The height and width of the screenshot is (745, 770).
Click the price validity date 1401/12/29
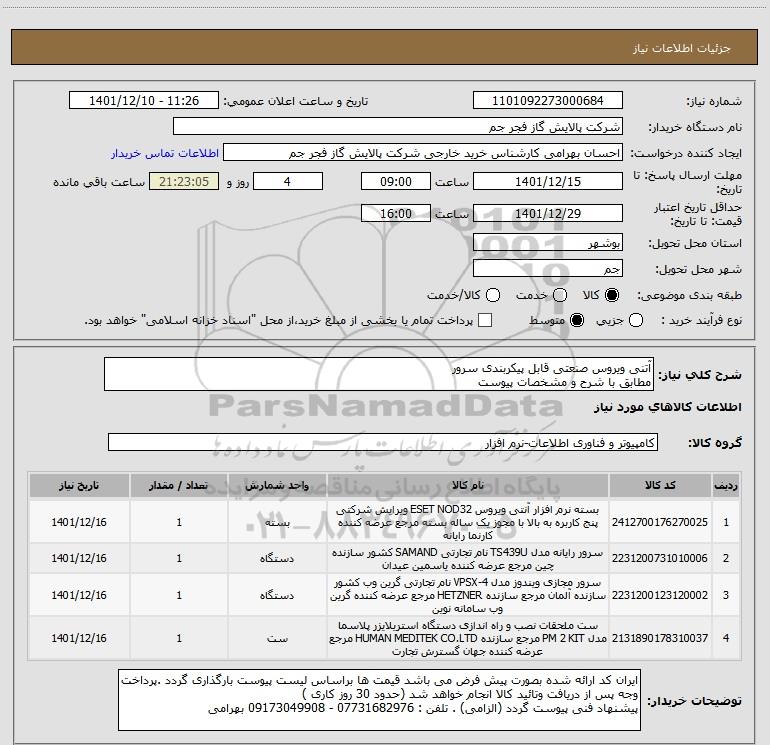(548, 214)
